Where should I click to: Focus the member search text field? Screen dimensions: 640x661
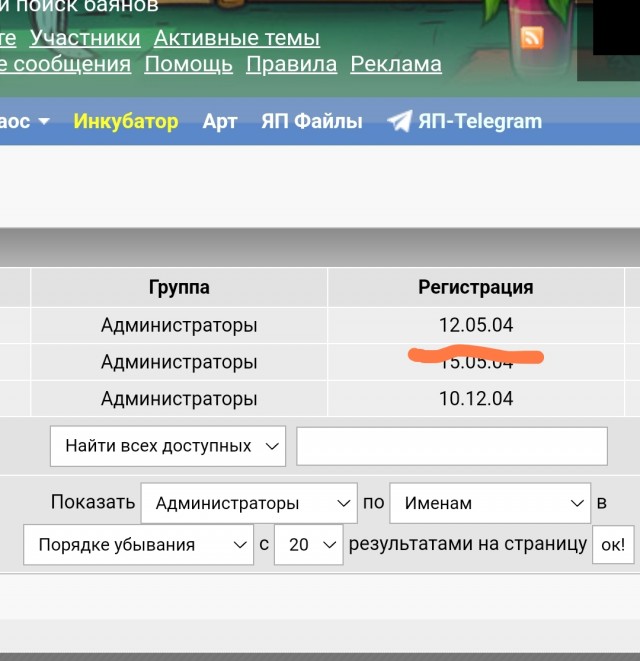pos(452,446)
